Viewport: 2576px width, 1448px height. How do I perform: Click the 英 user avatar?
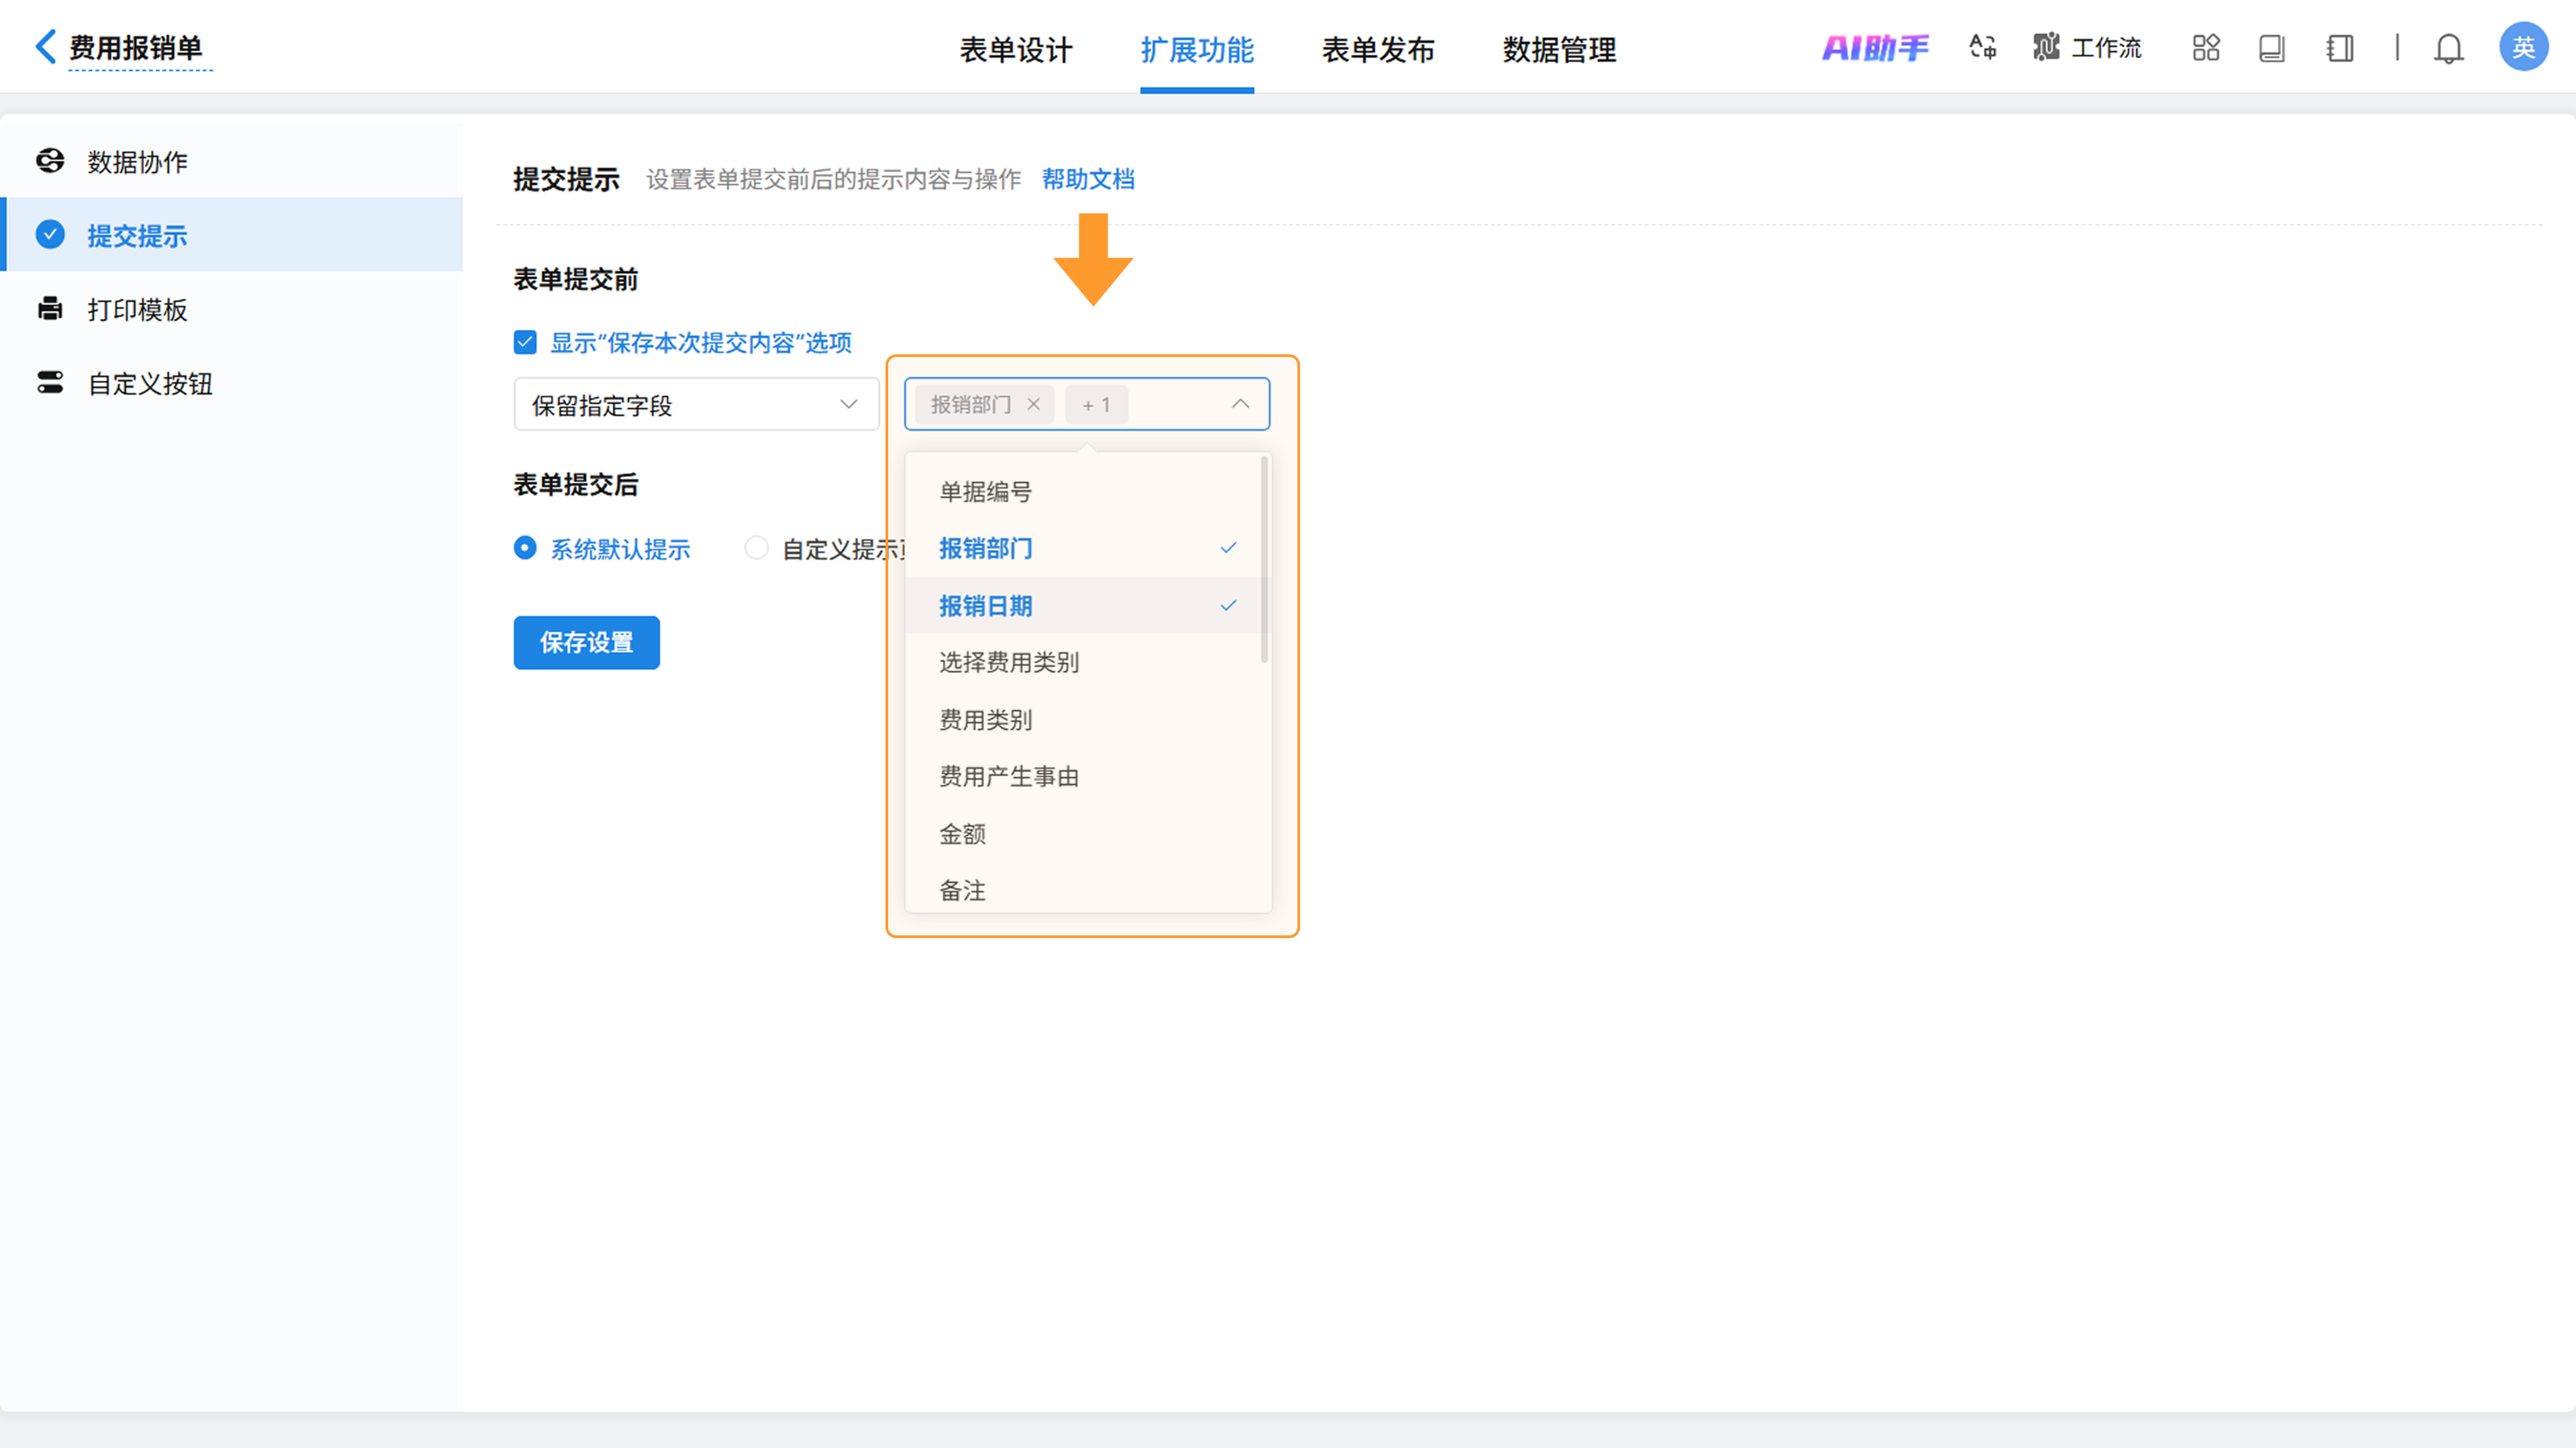pyautogui.click(x=2522, y=47)
